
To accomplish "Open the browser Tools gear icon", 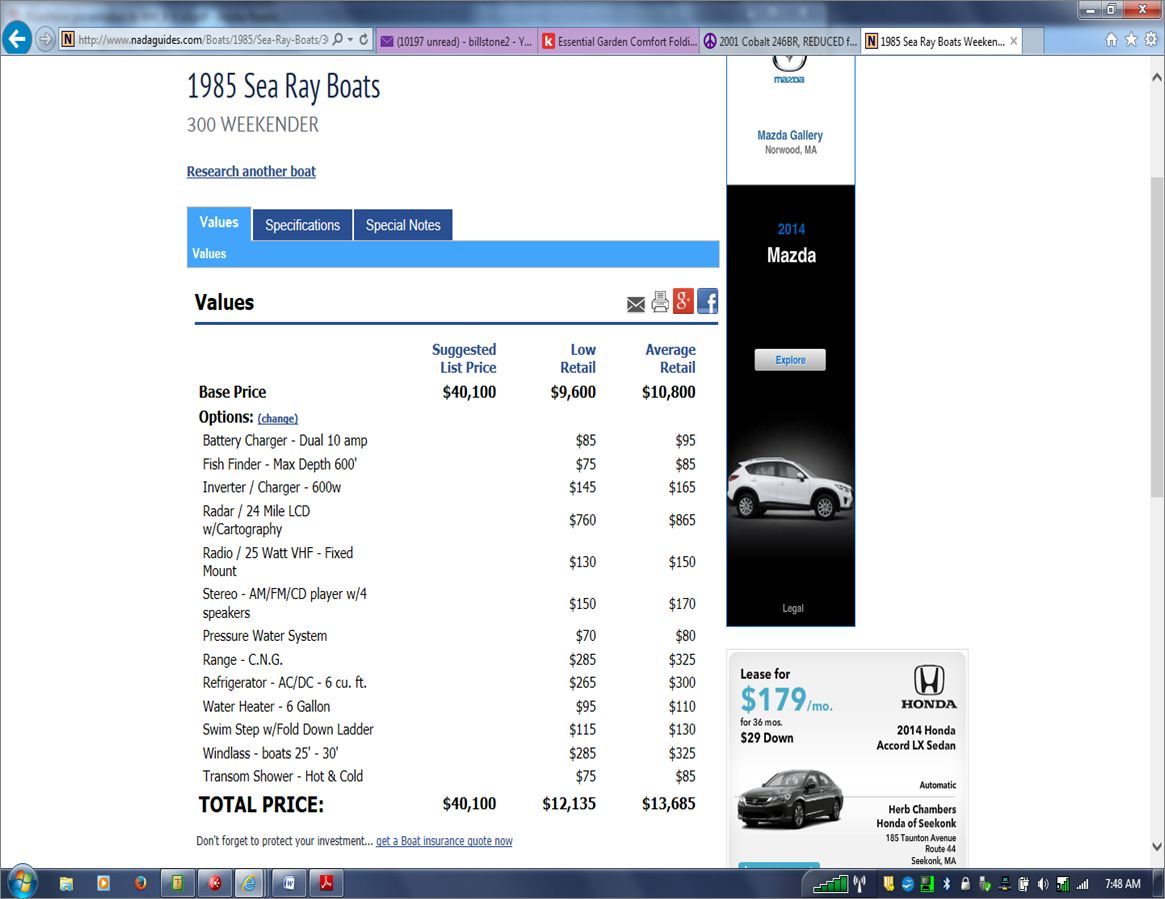I will point(1151,40).
